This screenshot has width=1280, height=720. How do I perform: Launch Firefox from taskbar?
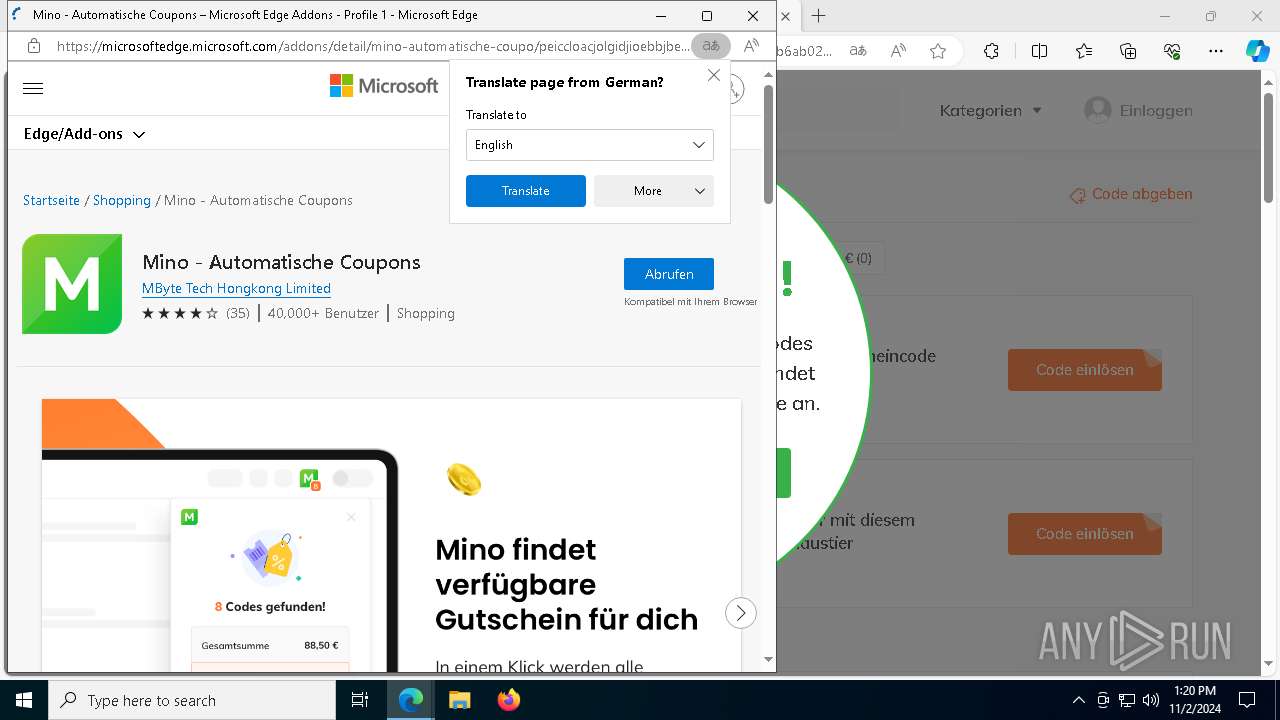click(x=508, y=700)
